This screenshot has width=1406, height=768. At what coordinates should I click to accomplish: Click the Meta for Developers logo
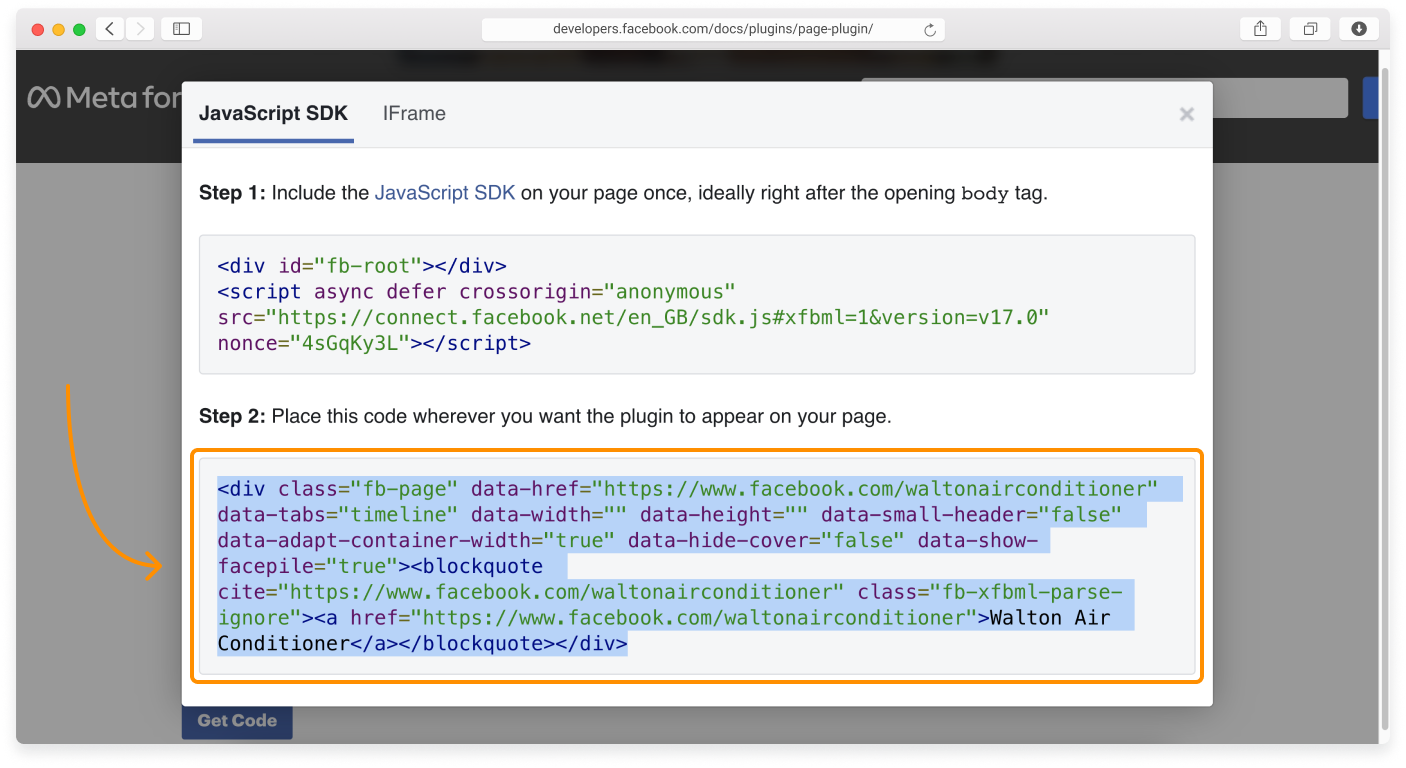click(104, 97)
